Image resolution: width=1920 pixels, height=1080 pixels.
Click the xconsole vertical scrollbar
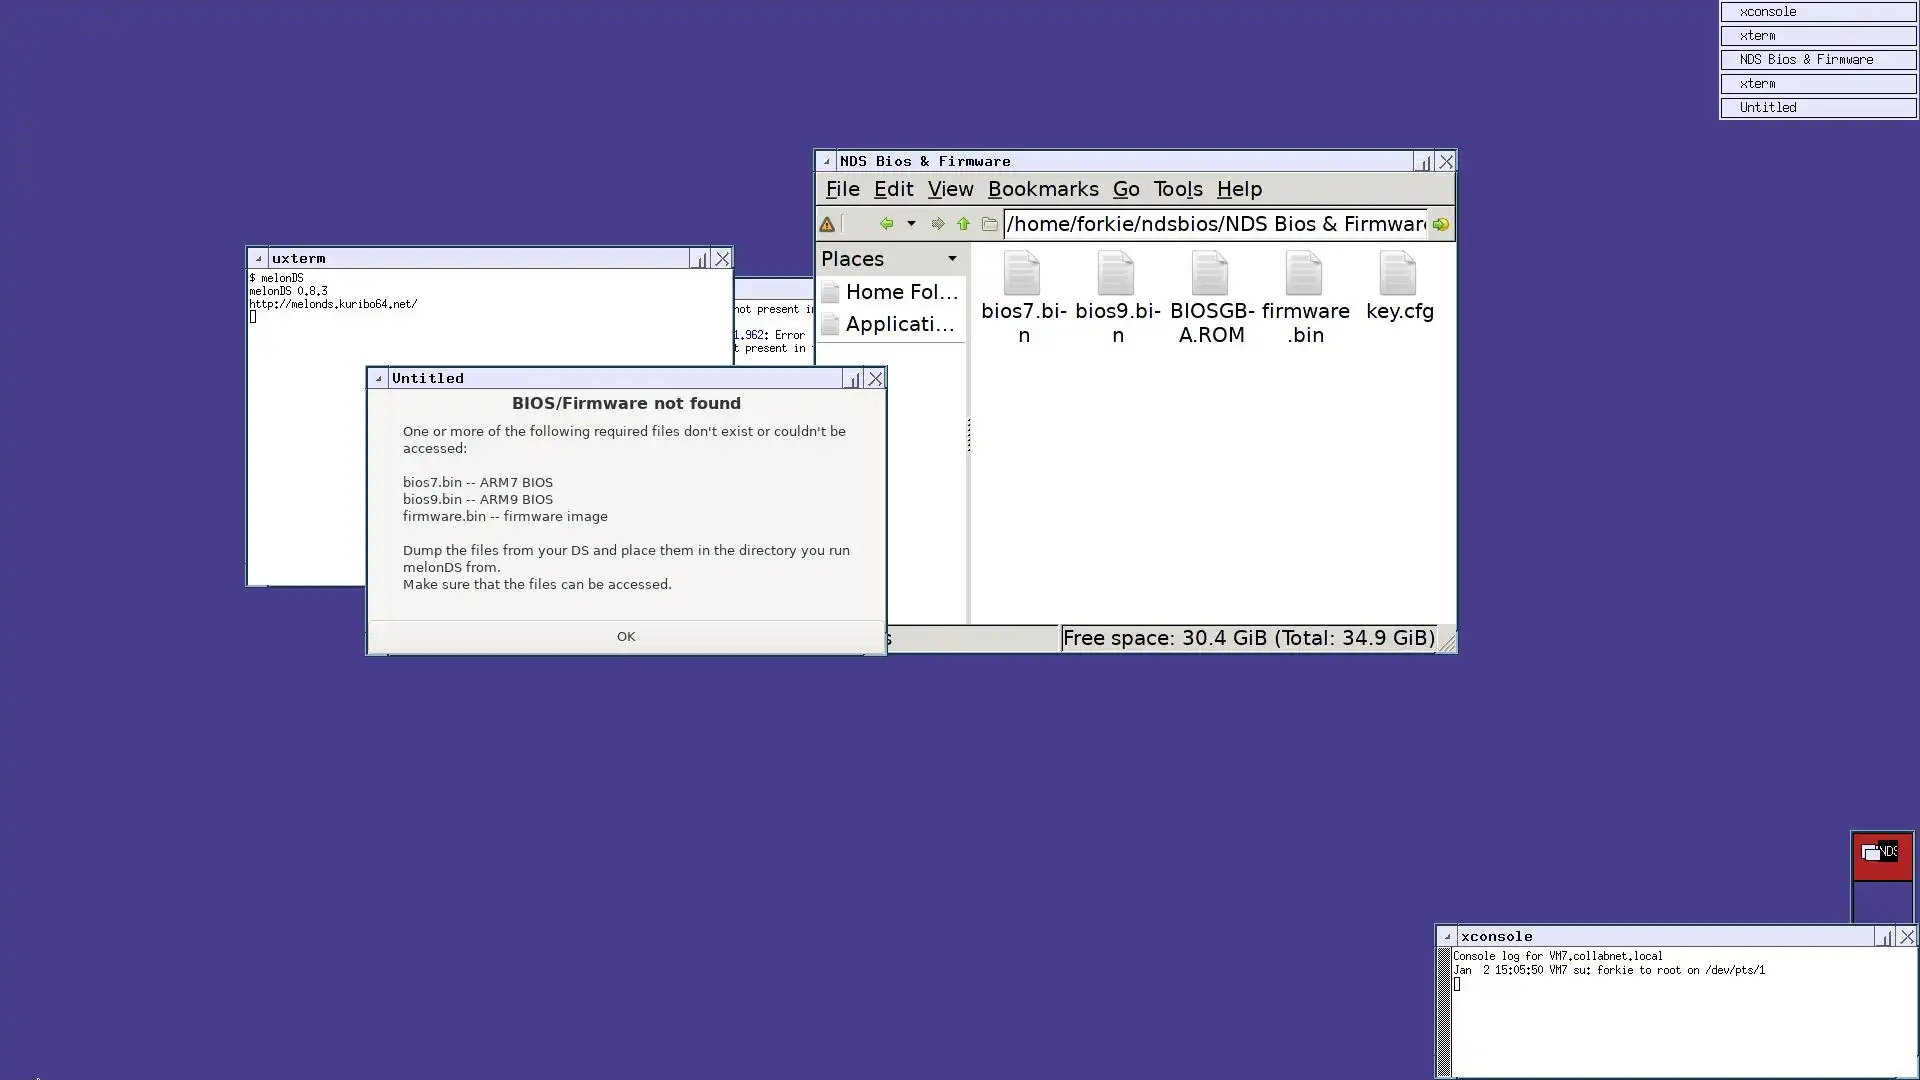click(1443, 1012)
